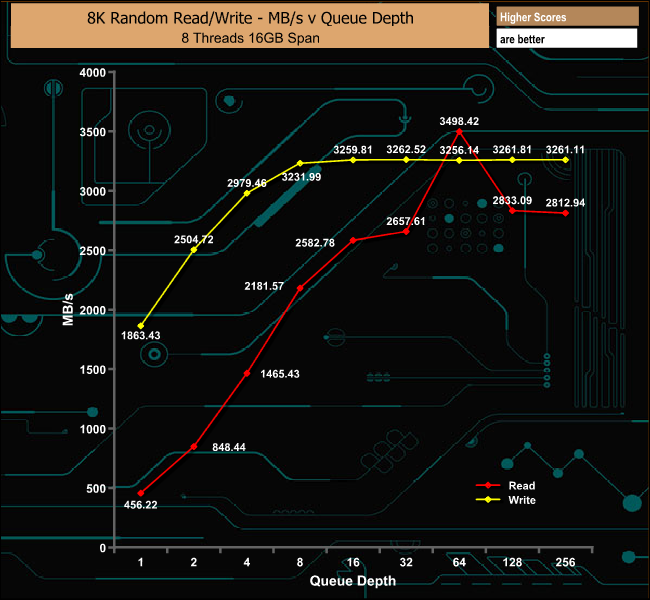The height and width of the screenshot is (600, 650).
Task: Click the x-axis tick label 2
Action: click(194, 562)
